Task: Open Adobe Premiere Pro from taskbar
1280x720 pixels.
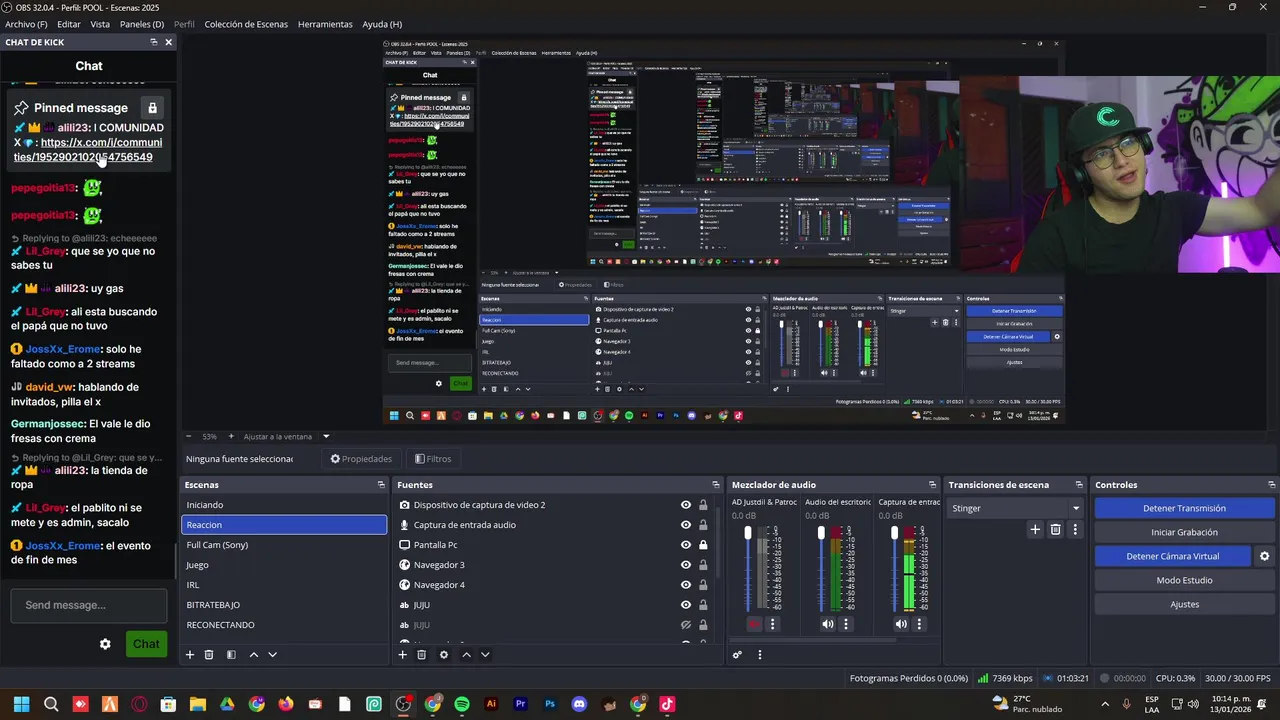Action: (x=520, y=704)
